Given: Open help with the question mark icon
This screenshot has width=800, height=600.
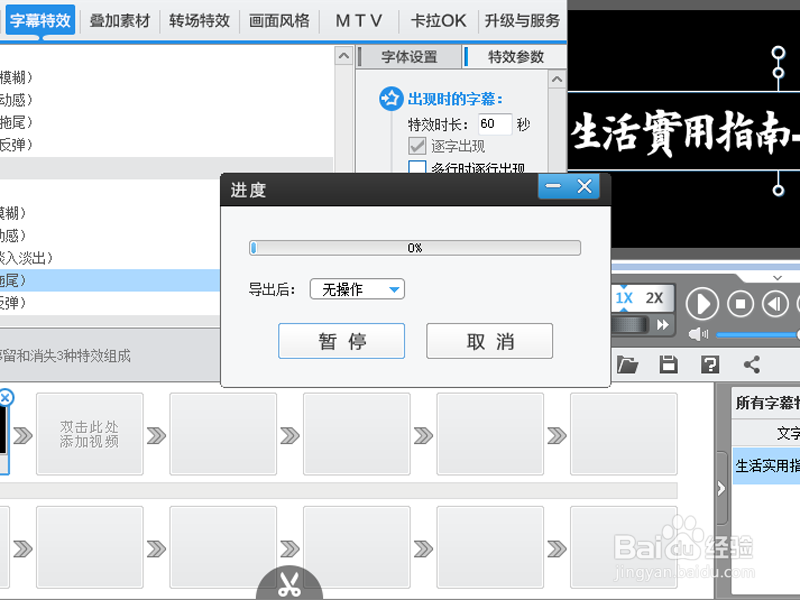Looking at the screenshot, I should (x=710, y=364).
